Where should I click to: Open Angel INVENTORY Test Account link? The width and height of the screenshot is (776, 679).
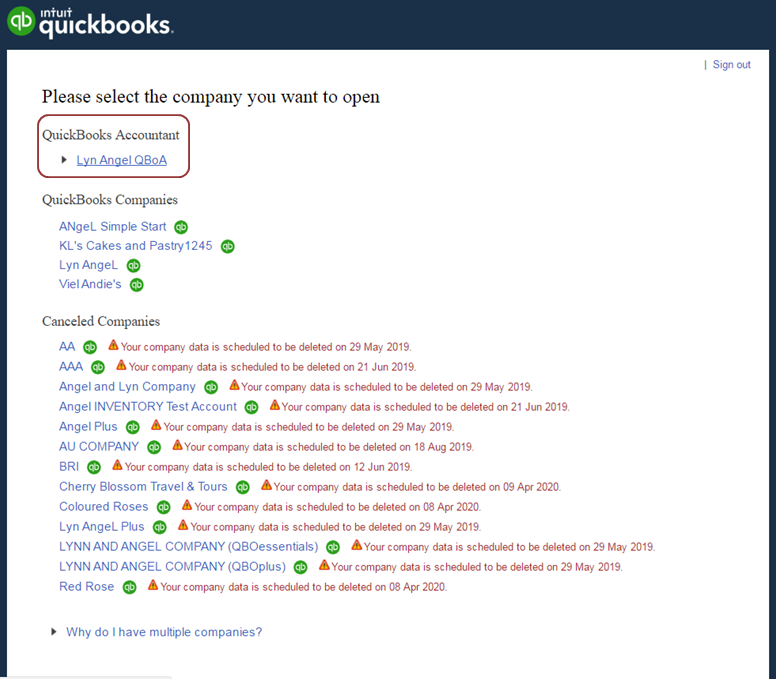click(x=148, y=407)
